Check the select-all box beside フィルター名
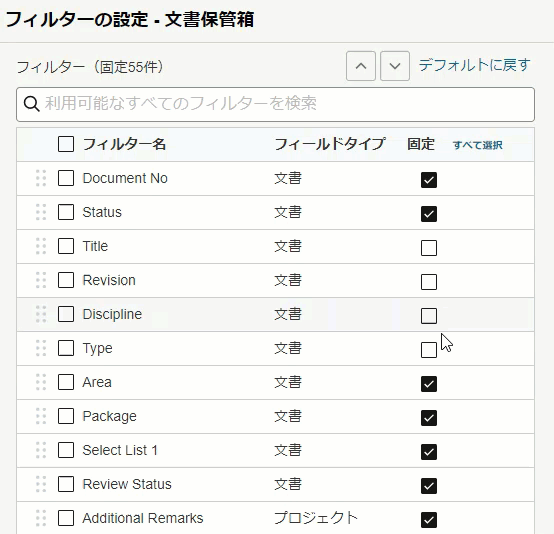The width and height of the screenshot is (554, 534). click(66, 144)
